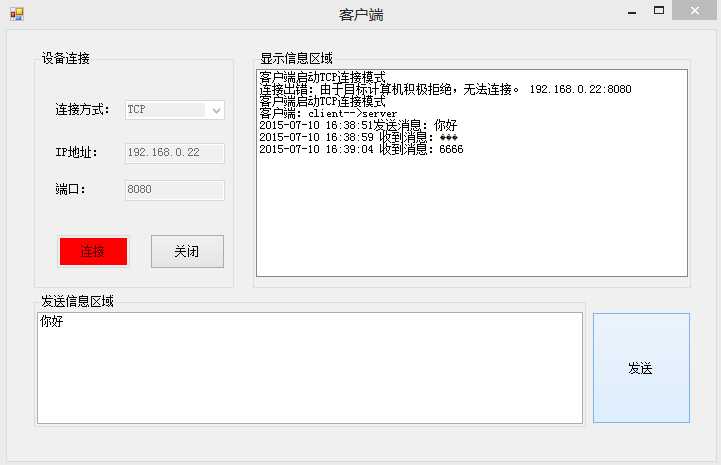Viewport: 721px width, 465px height.
Task: Click the log line '客户端: client-->server'
Action: tap(328, 113)
